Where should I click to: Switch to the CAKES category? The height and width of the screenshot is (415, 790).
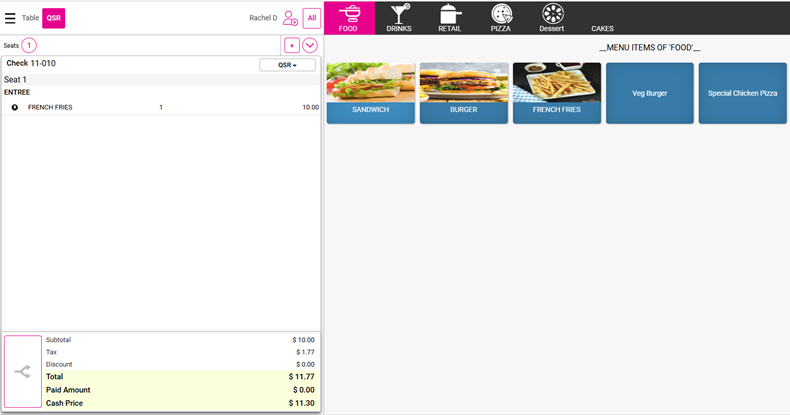[603, 27]
